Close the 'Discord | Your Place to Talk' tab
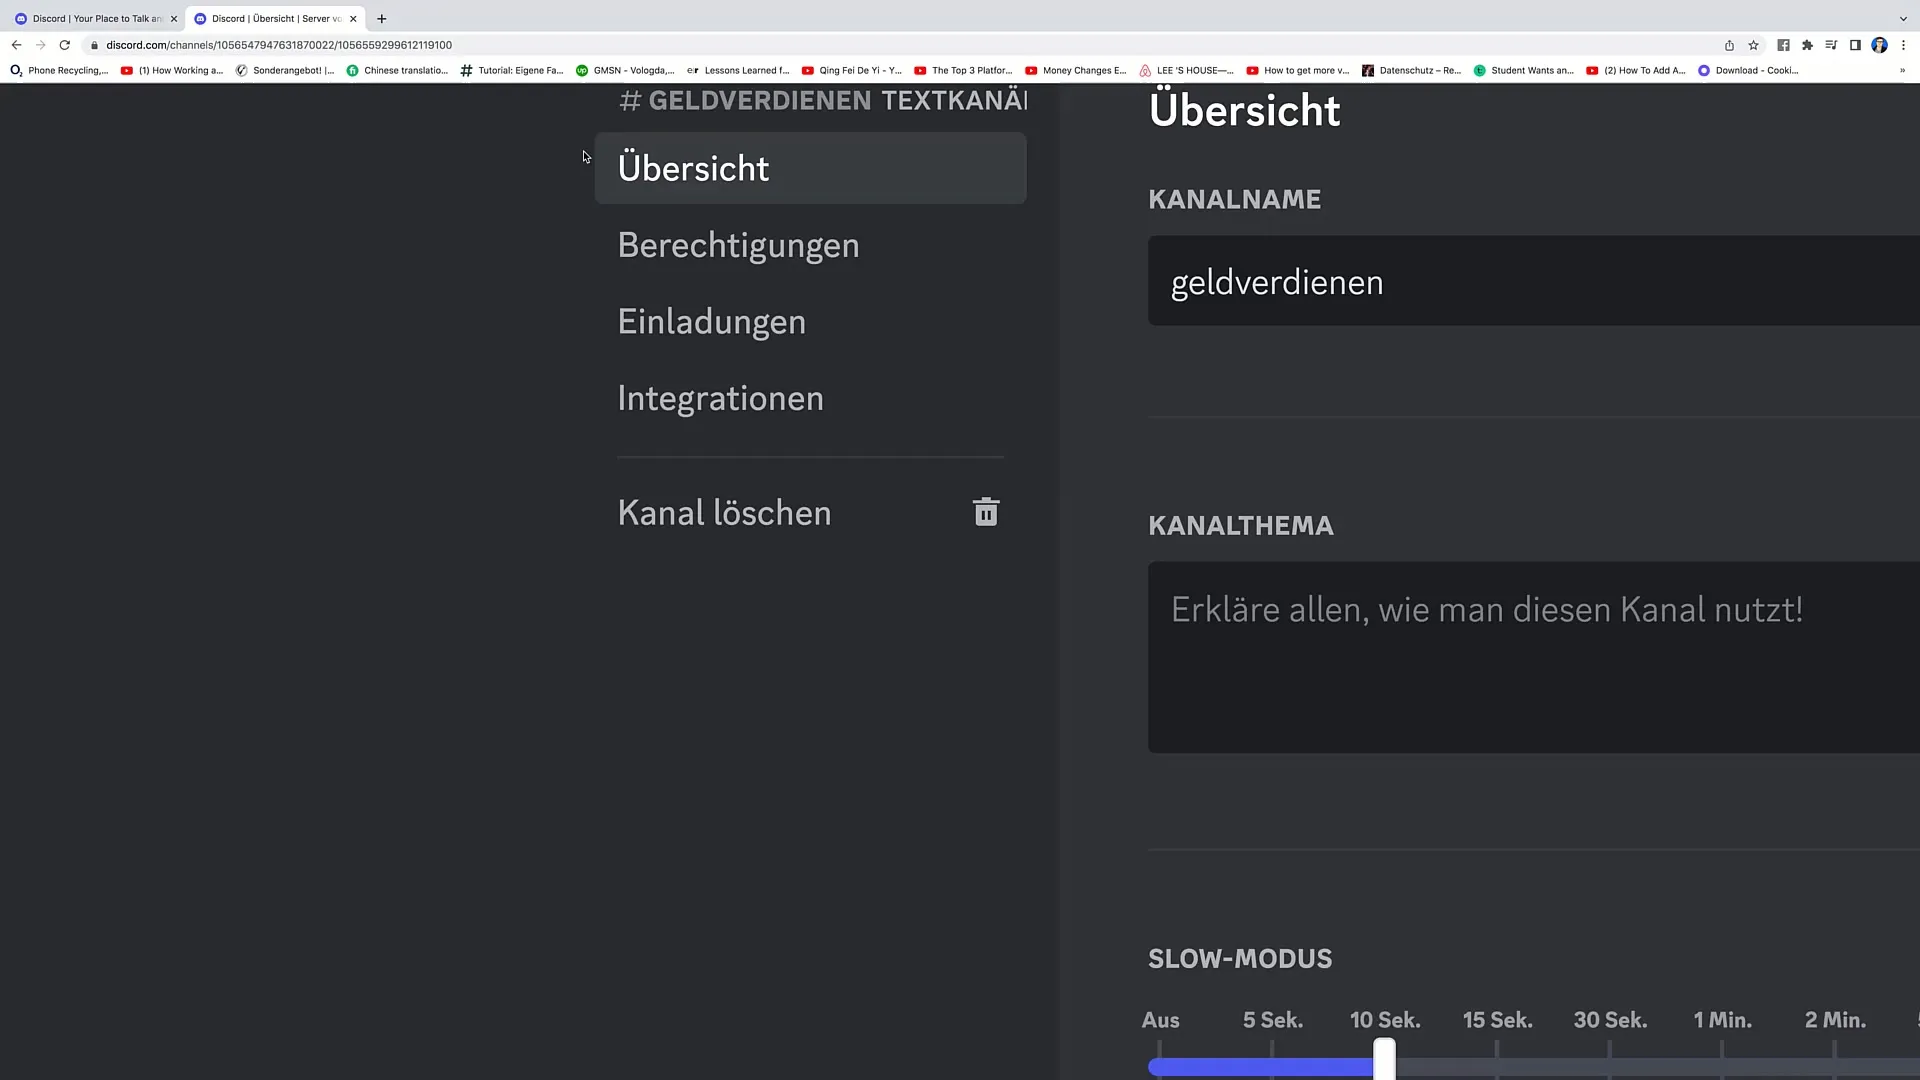The width and height of the screenshot is (1920, 1080). [x=173, y=18]
